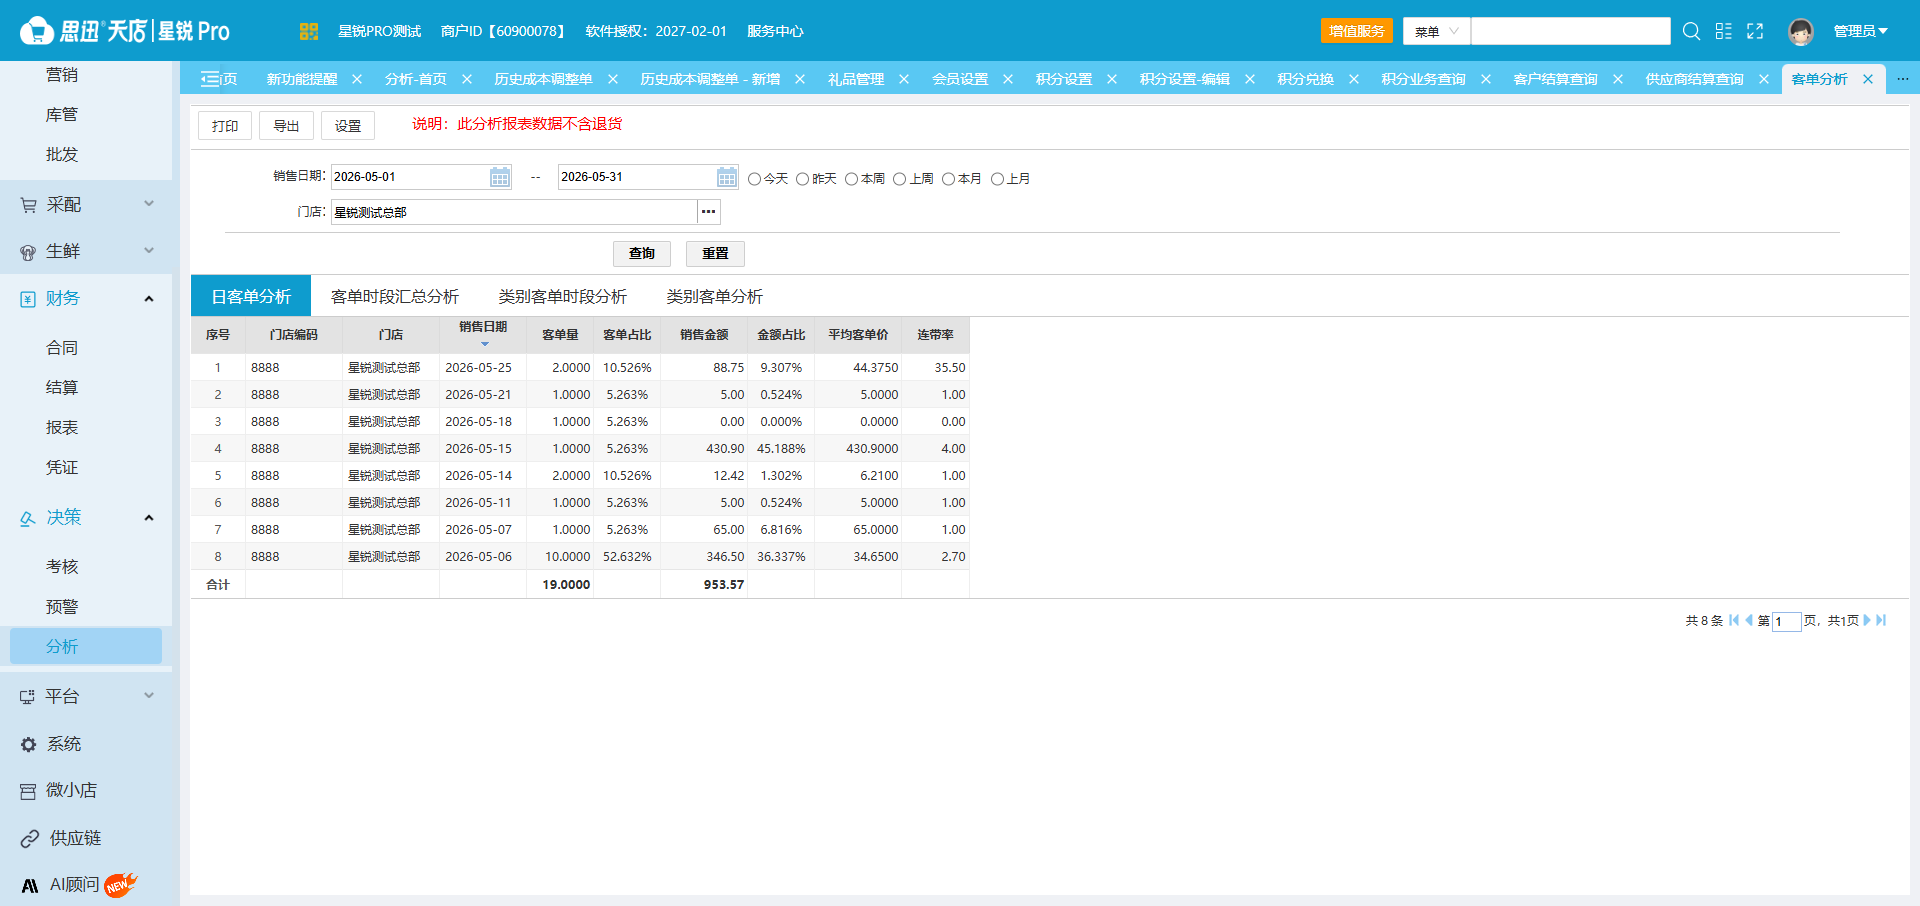This screenshot has height=906, width=1920.
Task: Open the 服务中心 link
Action: [775, 31]
